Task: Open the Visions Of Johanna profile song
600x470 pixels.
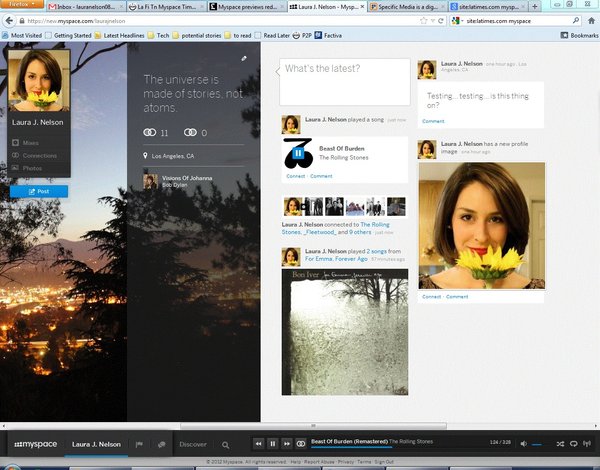Action: point(187,178)
